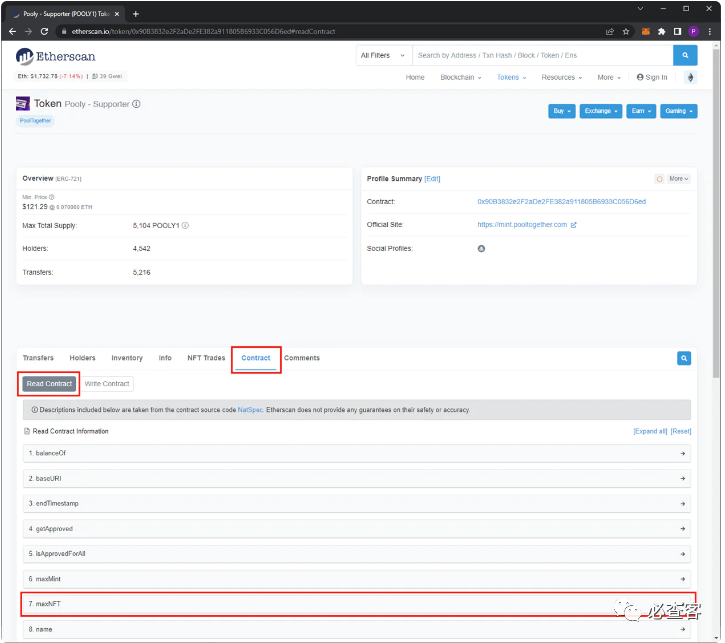The image size is (725, 643).
Task: Click the search icon button in contract tabs row
Action: click(x=684, y=358)
